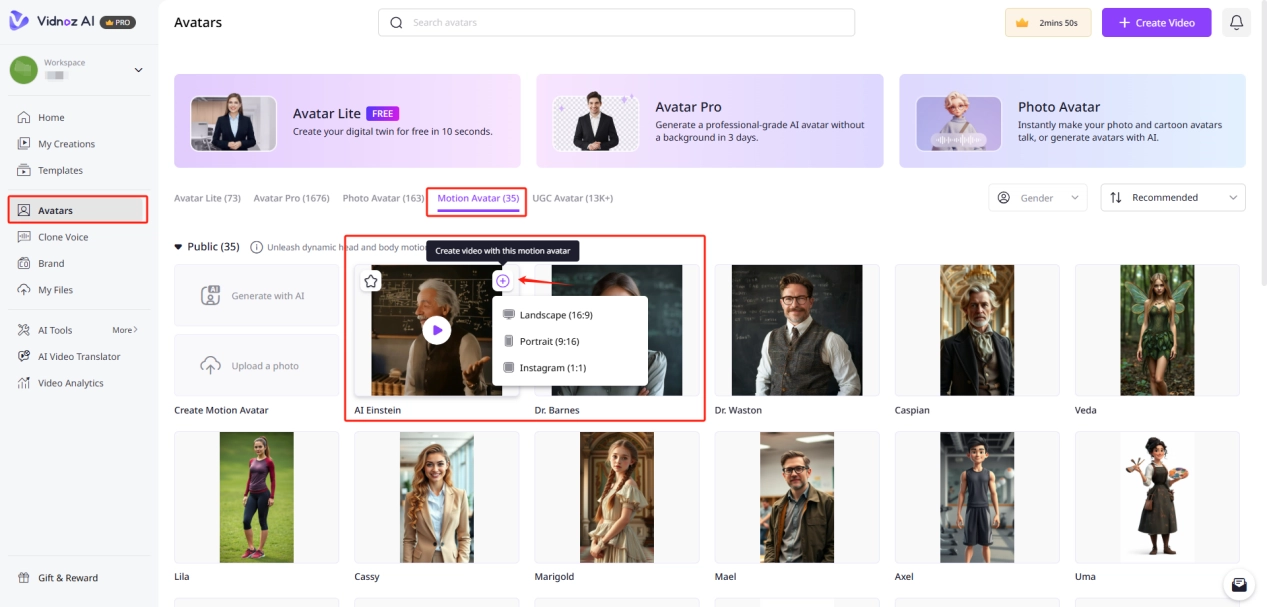Click the chat support icon
This screenshot has width=1267, height=607.
tap(1239, 584)
